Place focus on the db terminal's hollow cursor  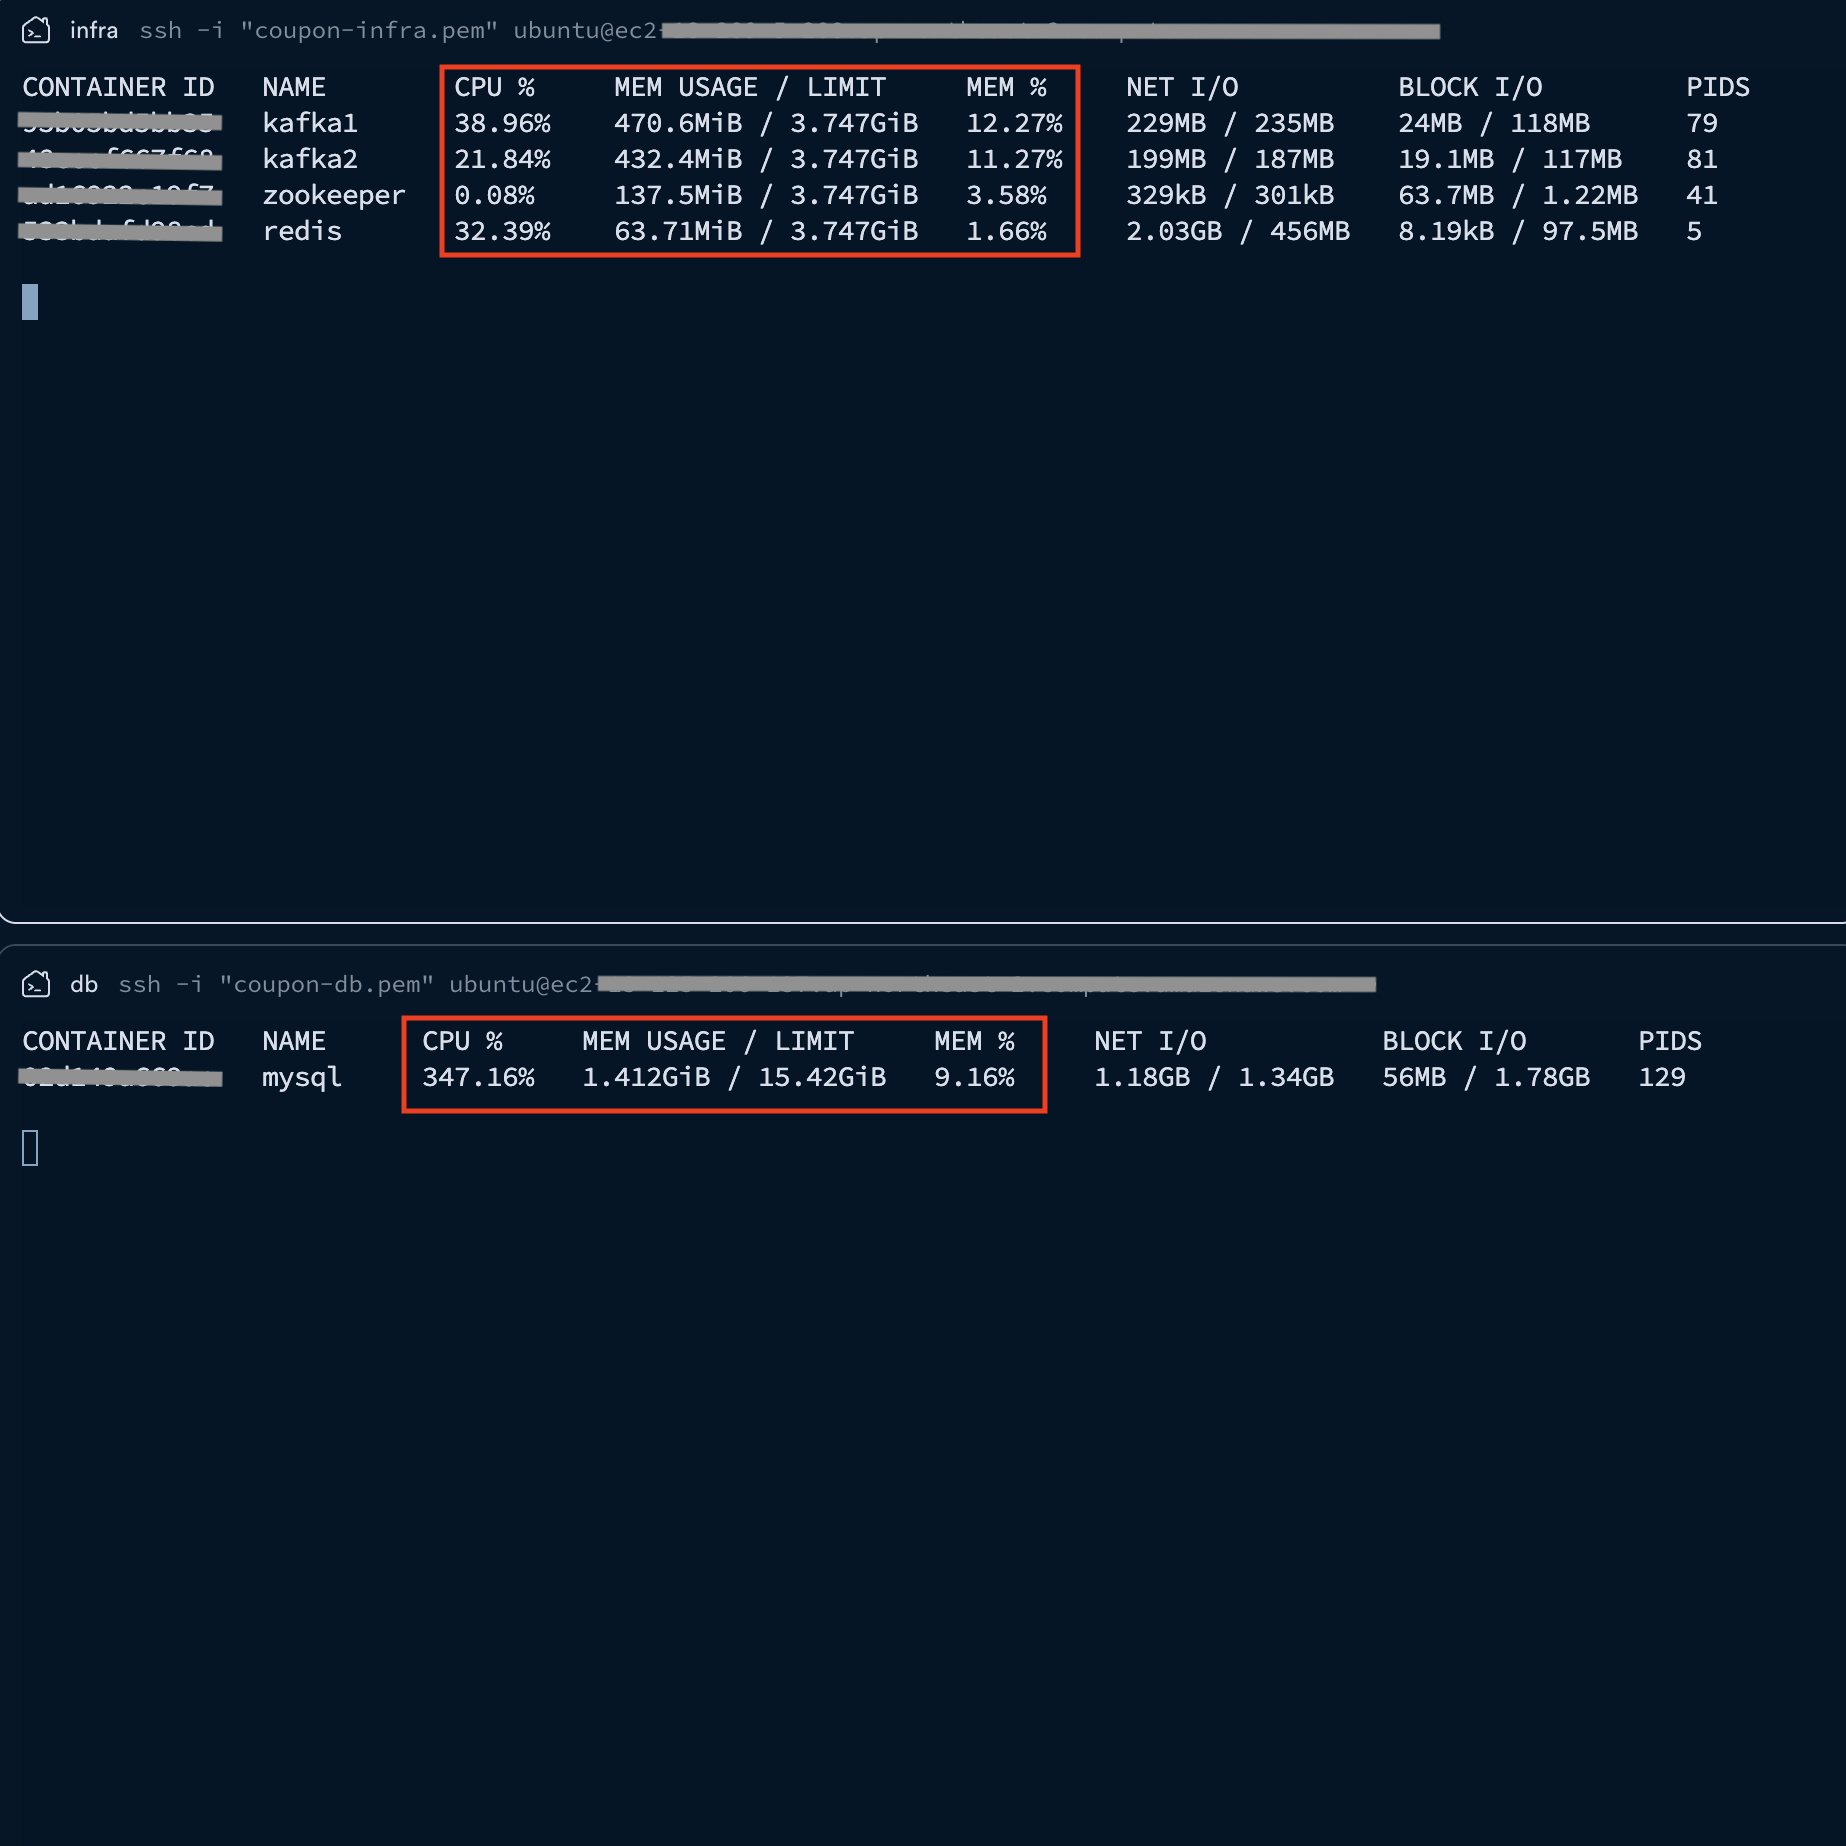click(30, 1148)
